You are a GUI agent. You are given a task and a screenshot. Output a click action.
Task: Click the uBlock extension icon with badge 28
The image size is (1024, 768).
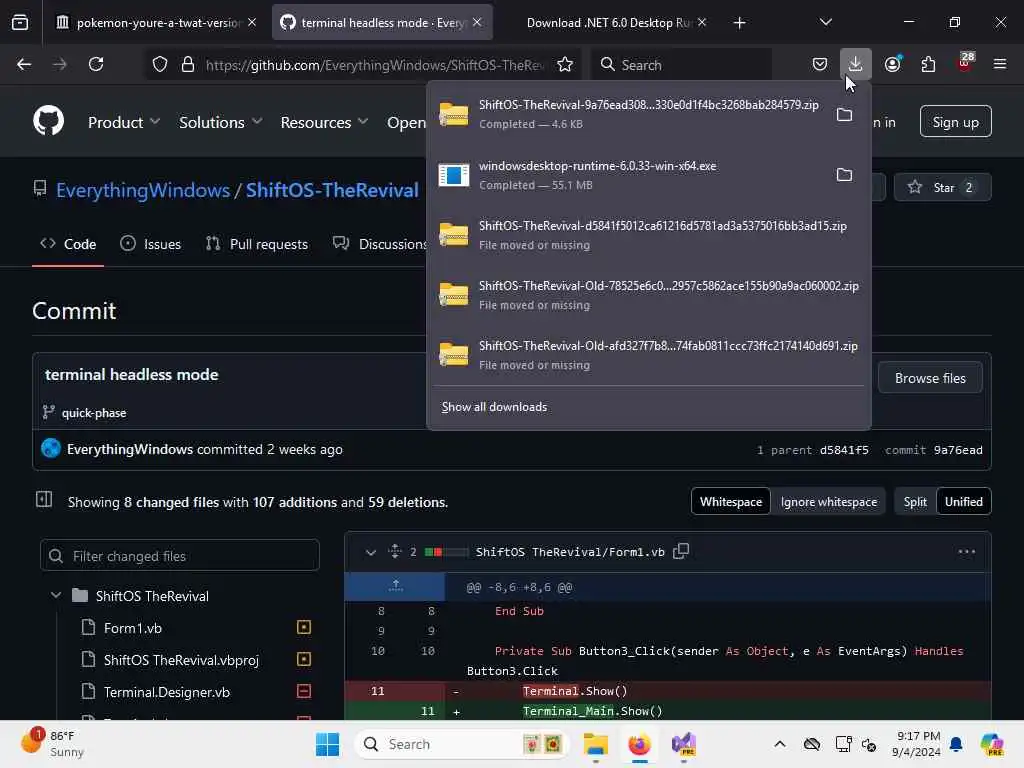pos(965,63)
